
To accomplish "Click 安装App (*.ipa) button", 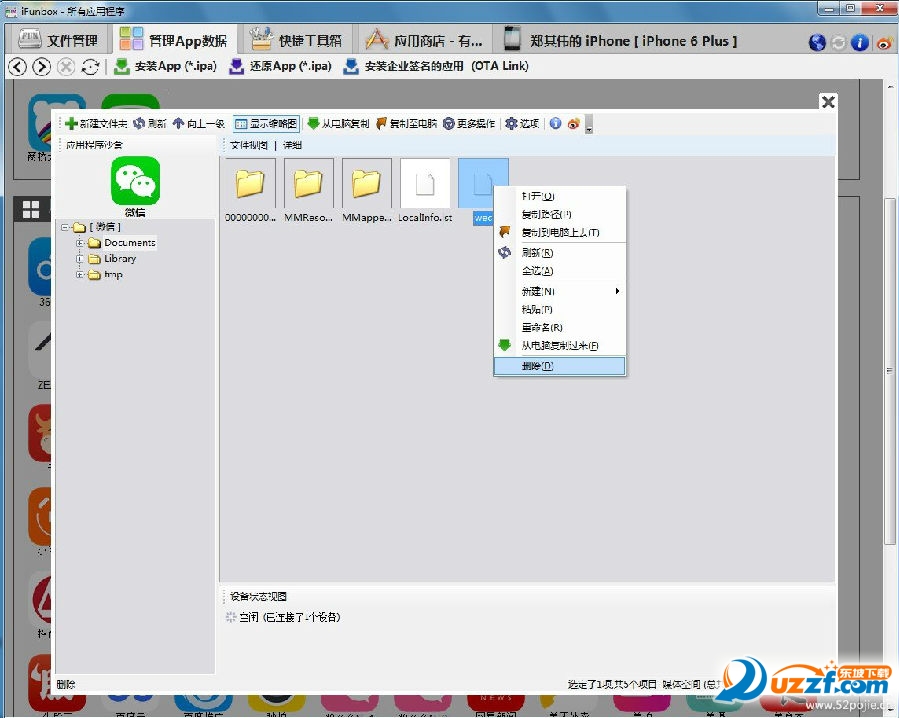I will (165, 66).
